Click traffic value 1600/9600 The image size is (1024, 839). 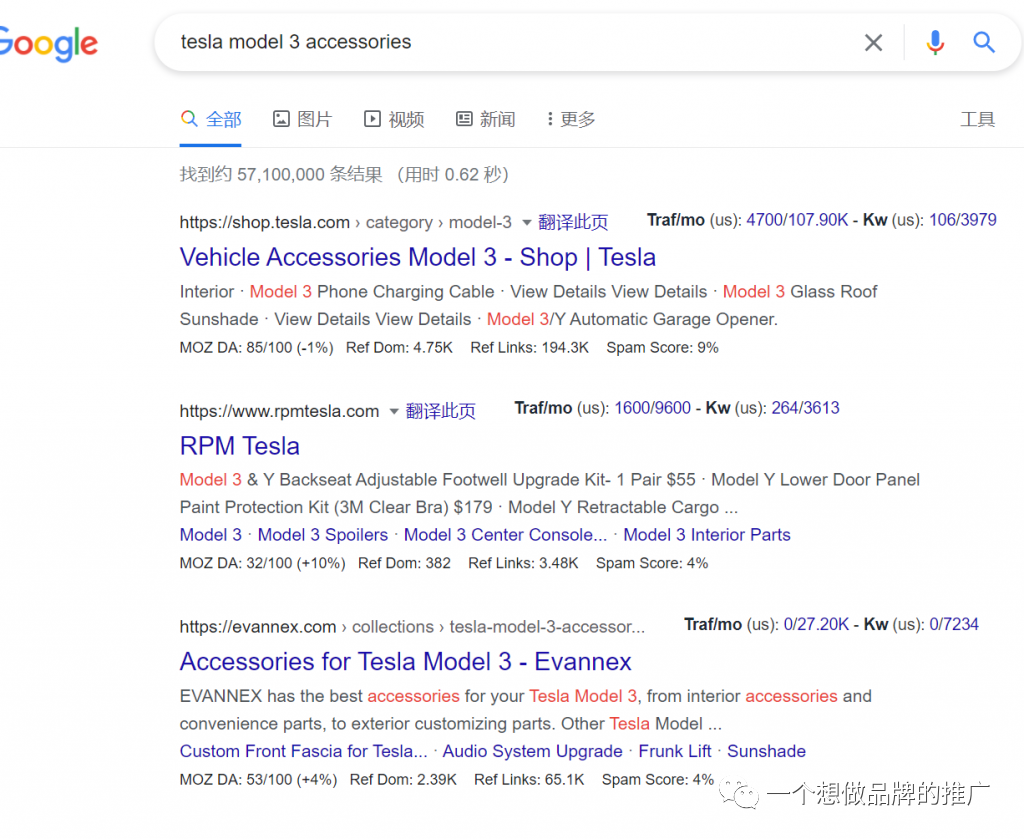point(652,408)
